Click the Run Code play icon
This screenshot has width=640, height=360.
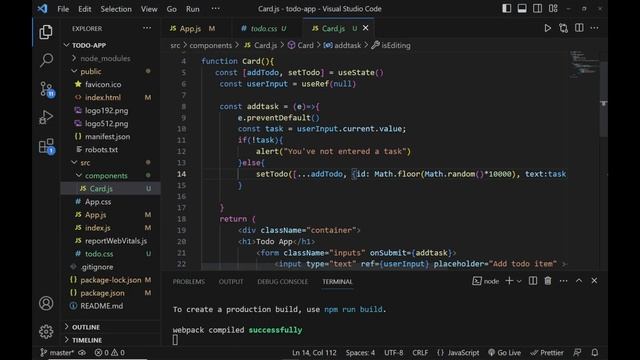coord(547,28)
